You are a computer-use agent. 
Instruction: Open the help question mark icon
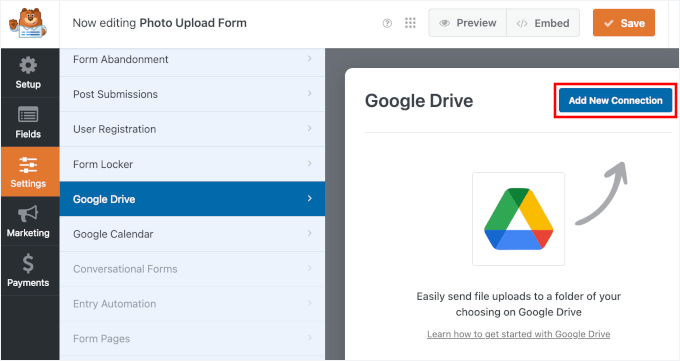click(x=387, y=23)
